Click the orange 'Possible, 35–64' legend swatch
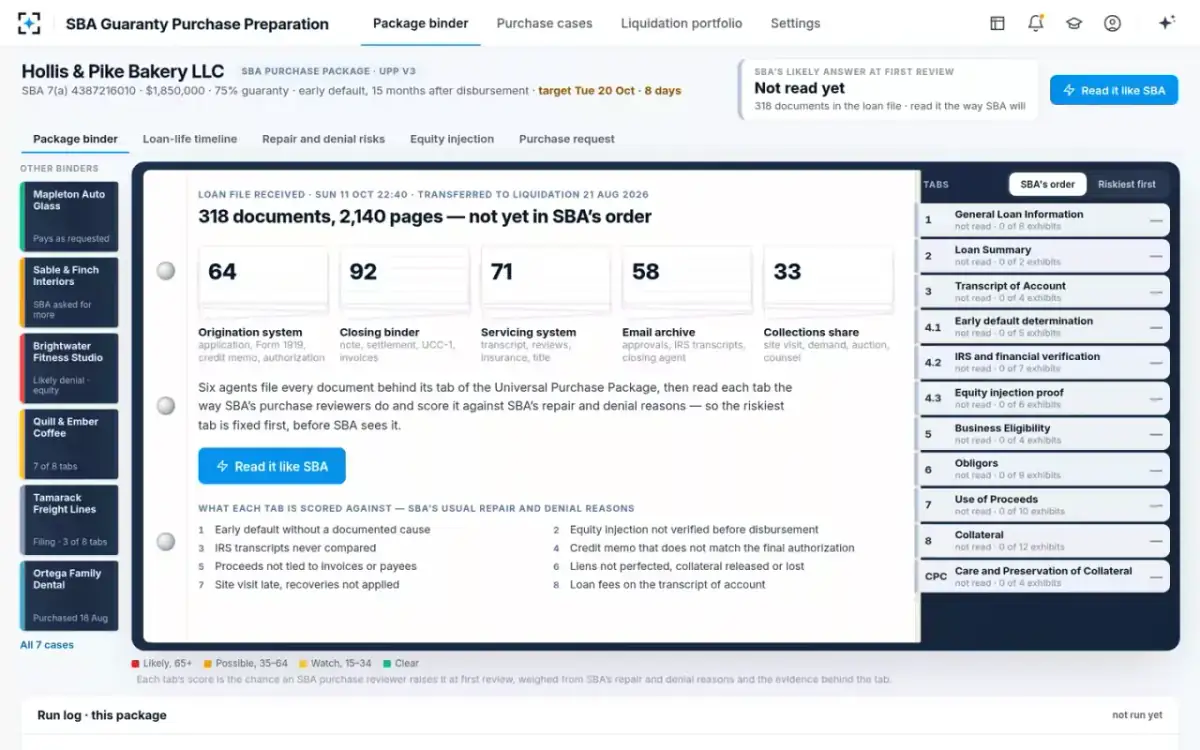This screenshot has height=750, width=1200. pos(208,663)
